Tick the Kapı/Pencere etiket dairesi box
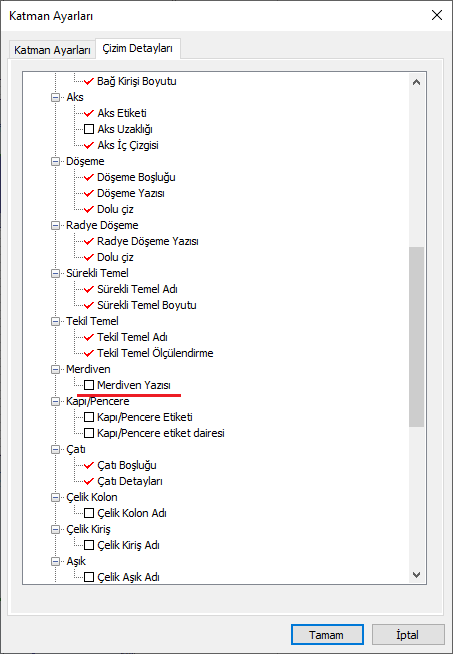This screenshot has width=453, height=654. click(x=89, y=433)
